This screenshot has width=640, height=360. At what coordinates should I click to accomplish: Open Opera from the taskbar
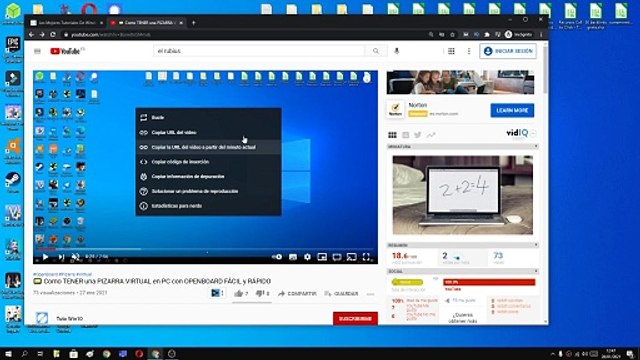click(x=139, y=354)
